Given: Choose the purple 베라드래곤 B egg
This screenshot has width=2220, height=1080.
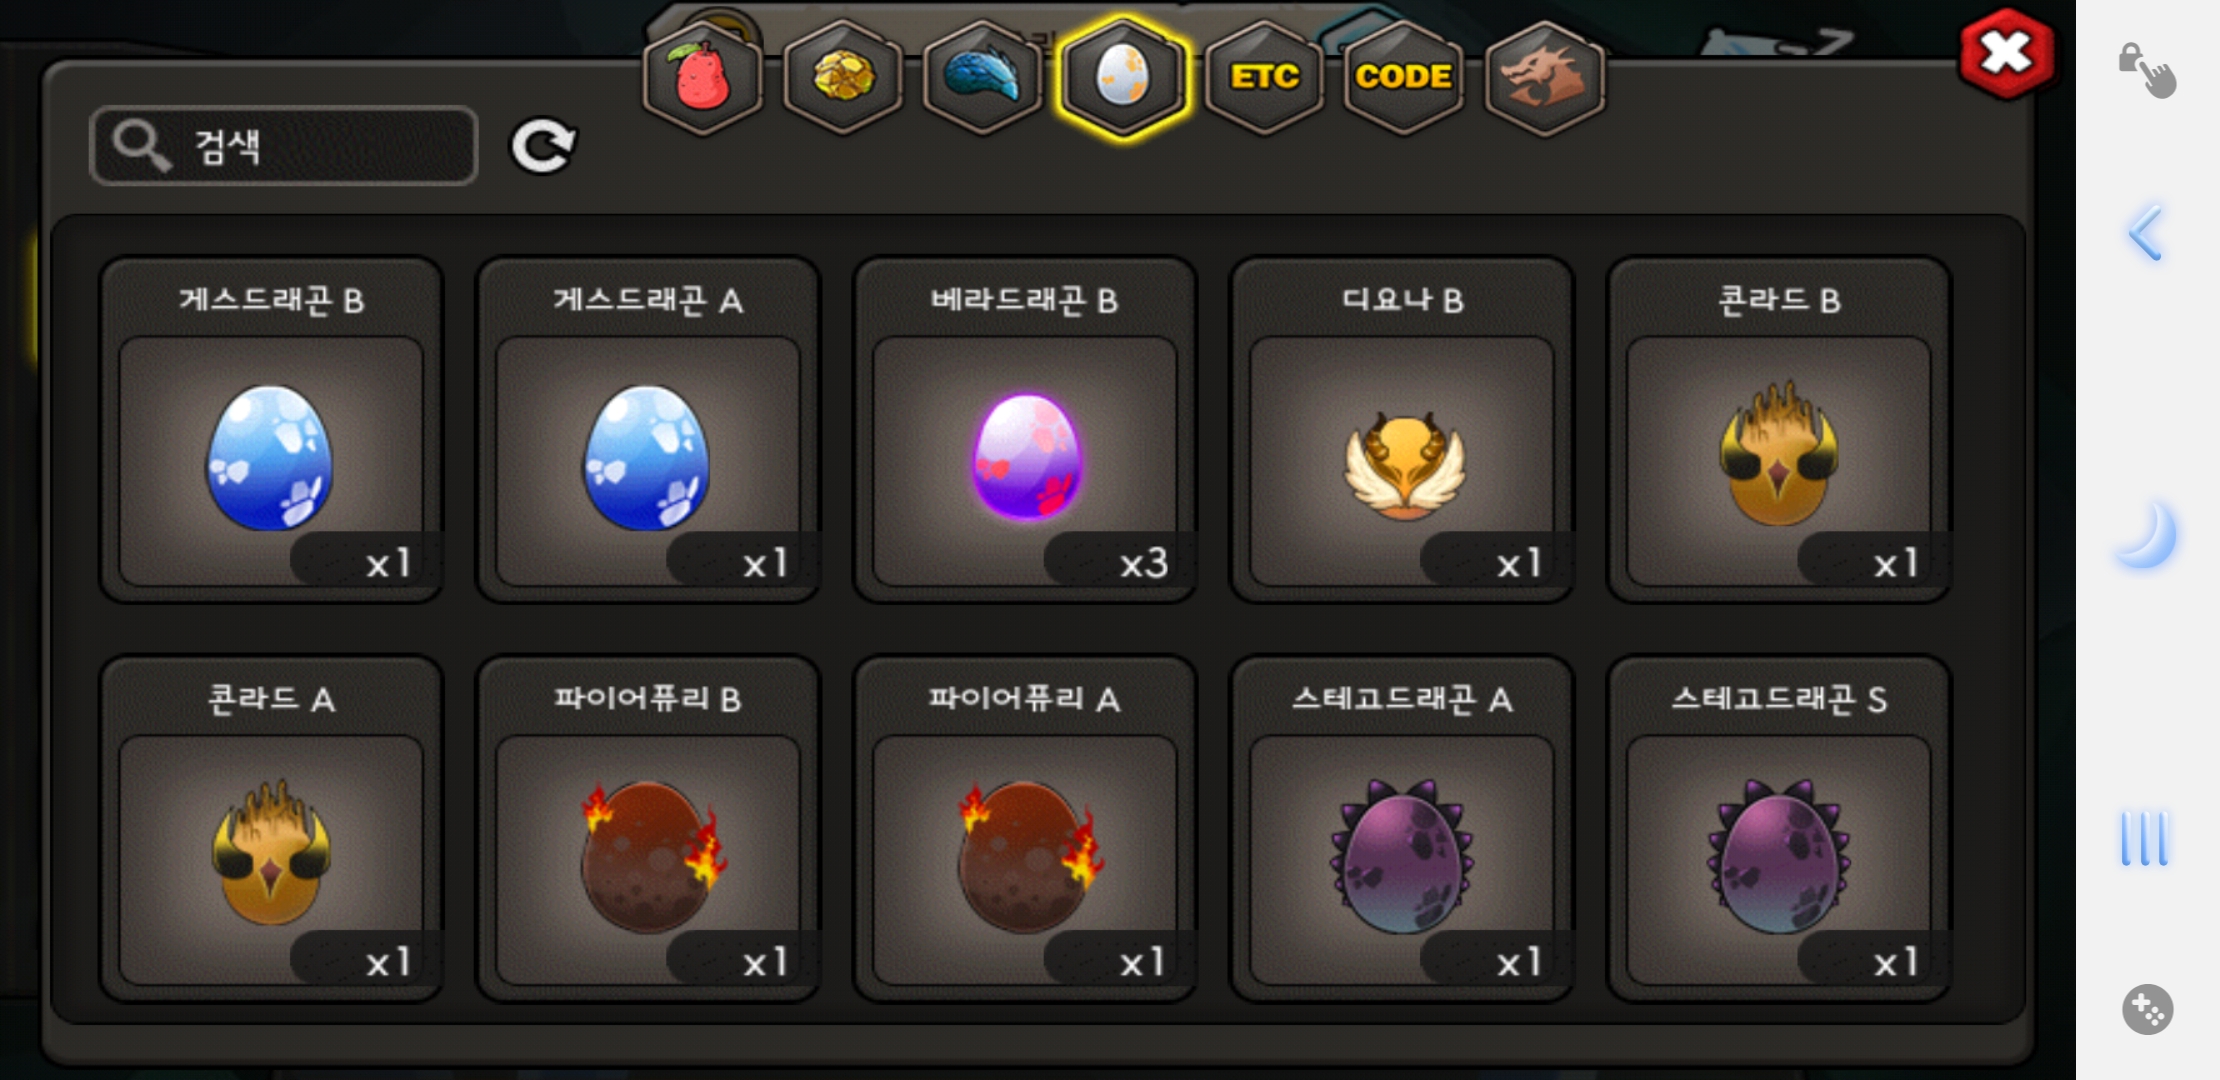Looking at the screenshot, I should click(x=1025, y=430).
